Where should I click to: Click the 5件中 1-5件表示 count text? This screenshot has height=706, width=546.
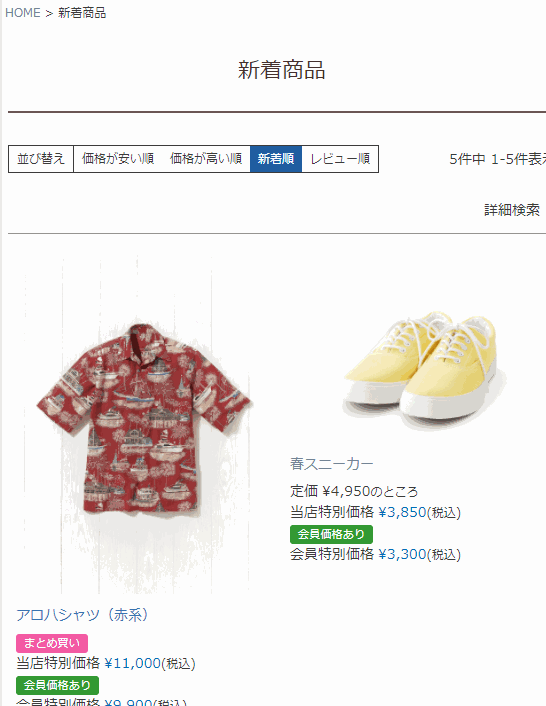pyautogui.click(x=497, y=159)
